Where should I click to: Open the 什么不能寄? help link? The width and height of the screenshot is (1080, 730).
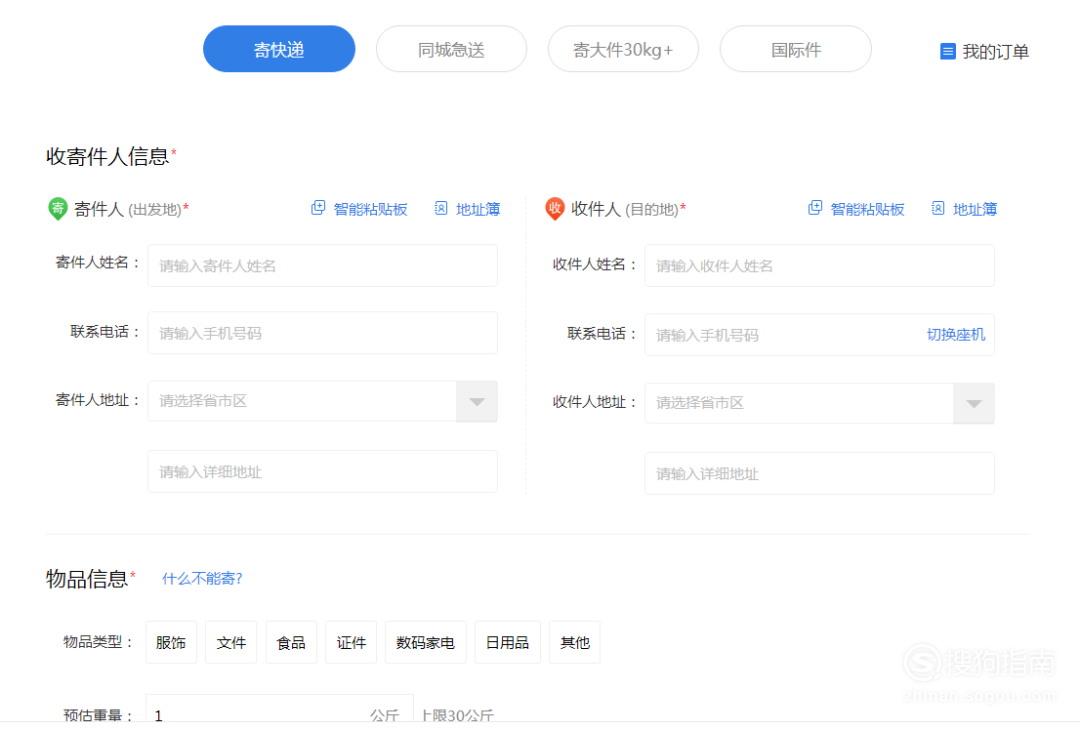(x=202, y=578)
